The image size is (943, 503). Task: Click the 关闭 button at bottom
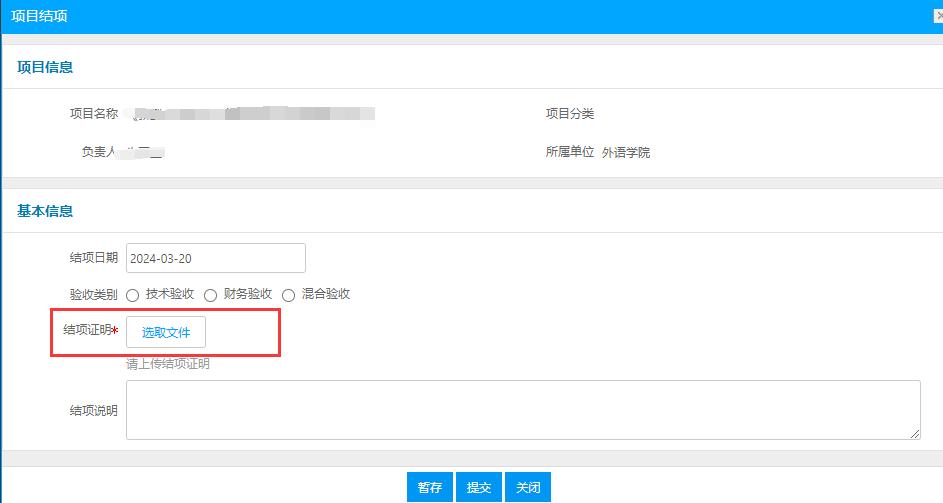[528, 487]
